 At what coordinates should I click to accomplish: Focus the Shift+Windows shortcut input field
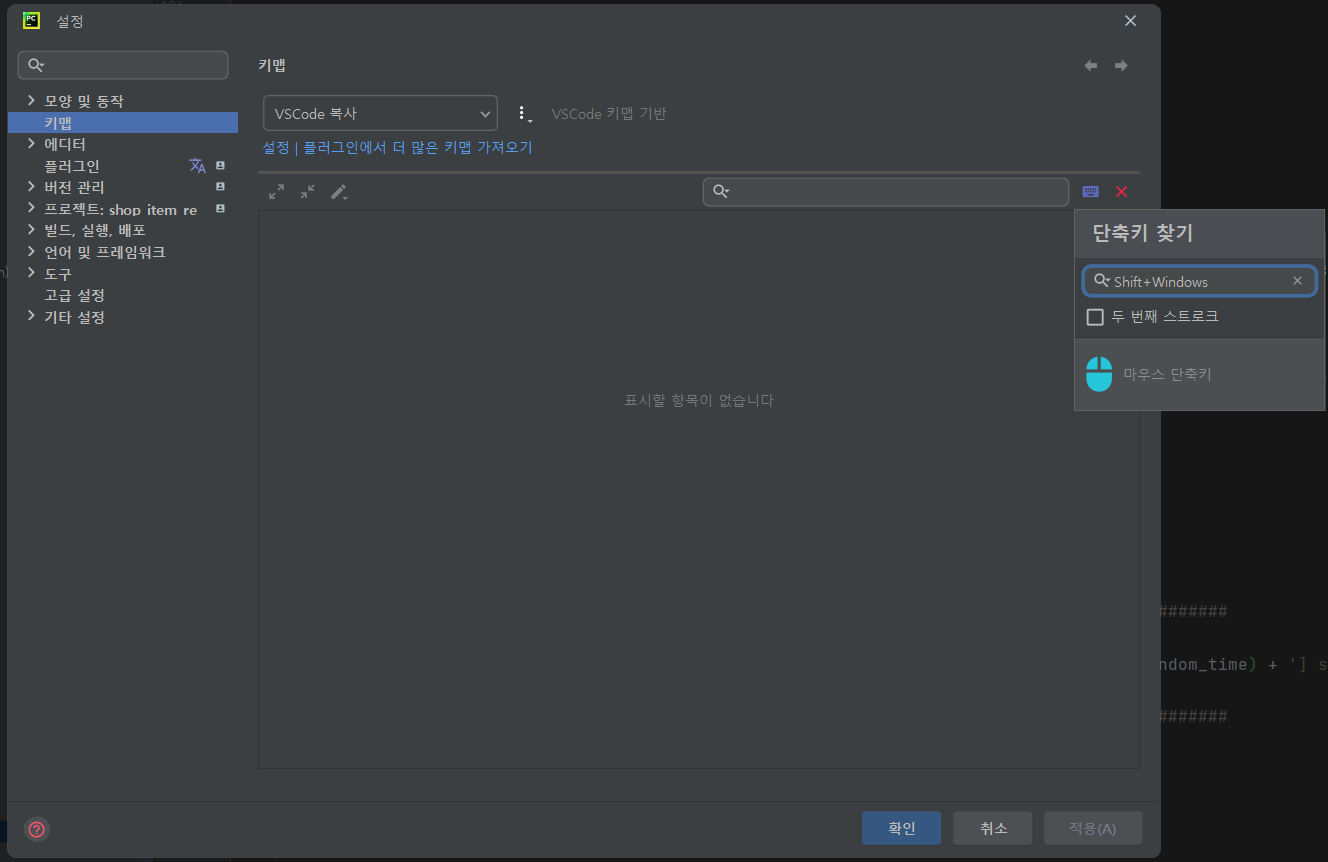click(1199, 281)
